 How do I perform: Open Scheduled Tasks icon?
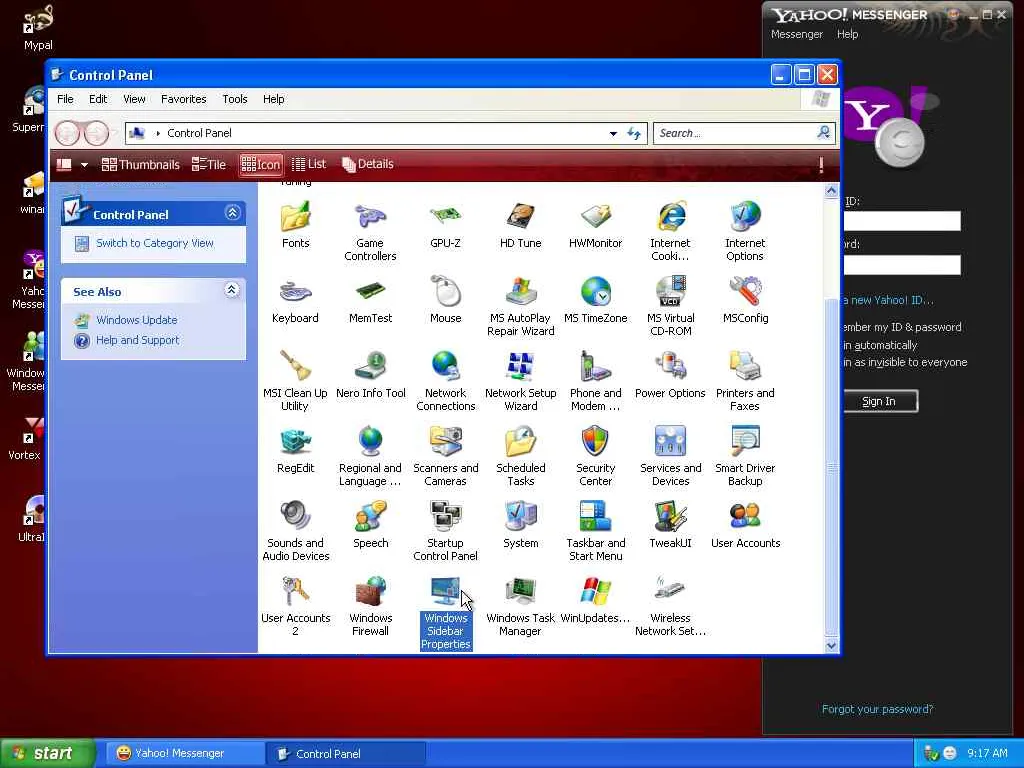[520, 443]
